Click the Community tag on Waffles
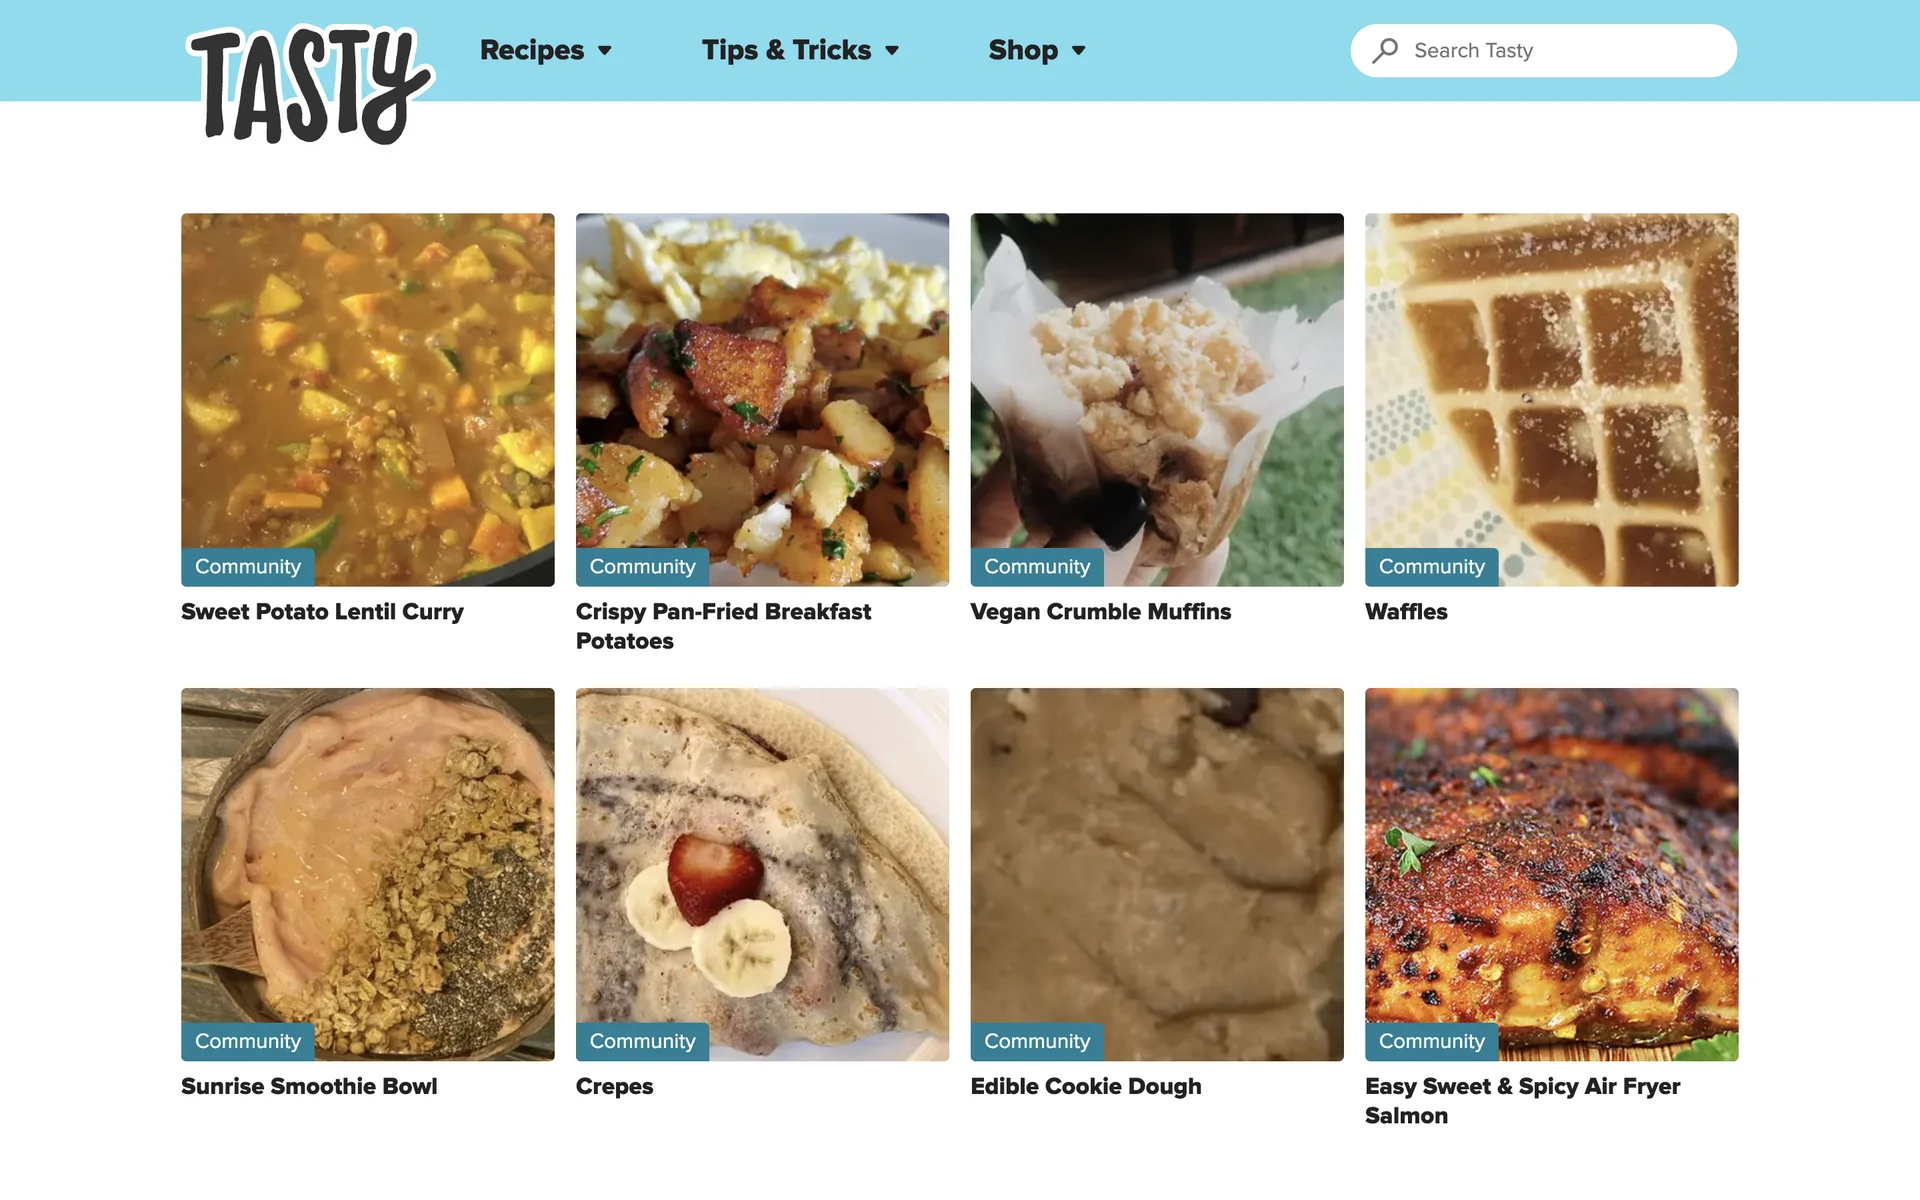This screenshot has width=1920, height=1200. click(1431, 567)
